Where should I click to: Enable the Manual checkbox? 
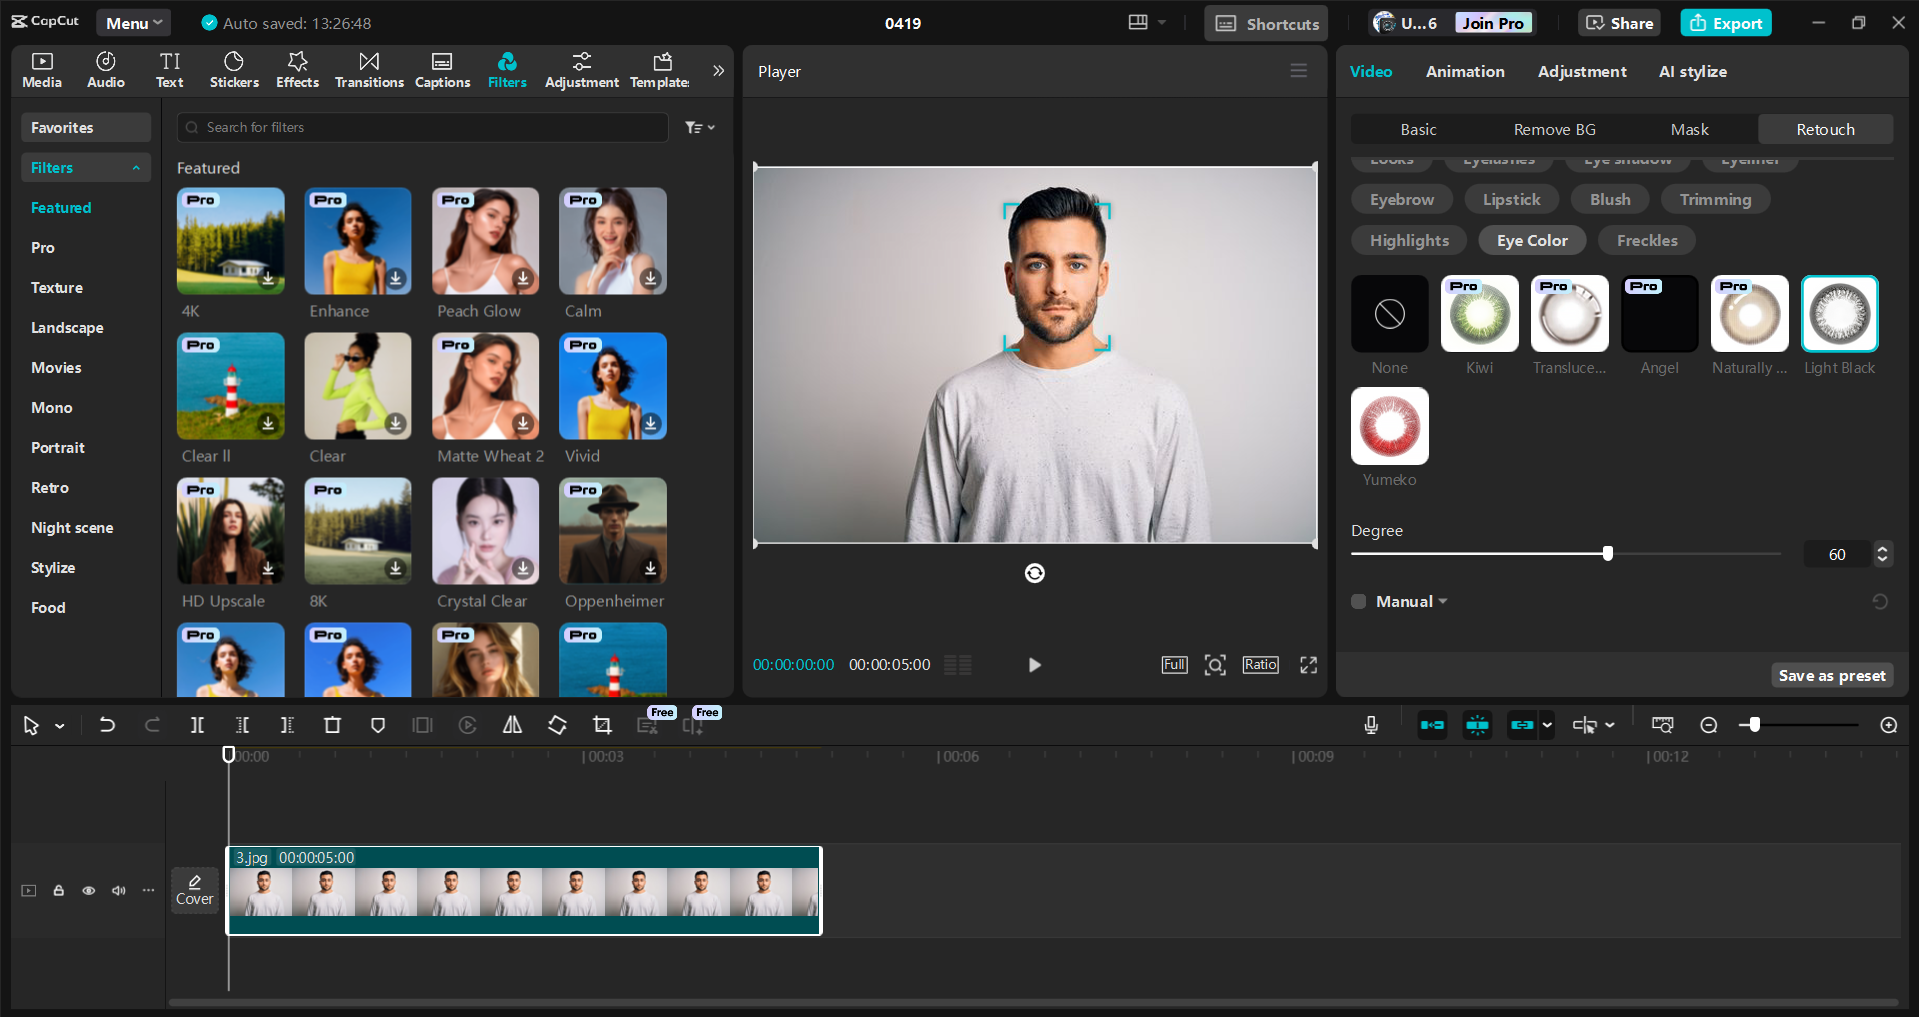point(1359,601)
